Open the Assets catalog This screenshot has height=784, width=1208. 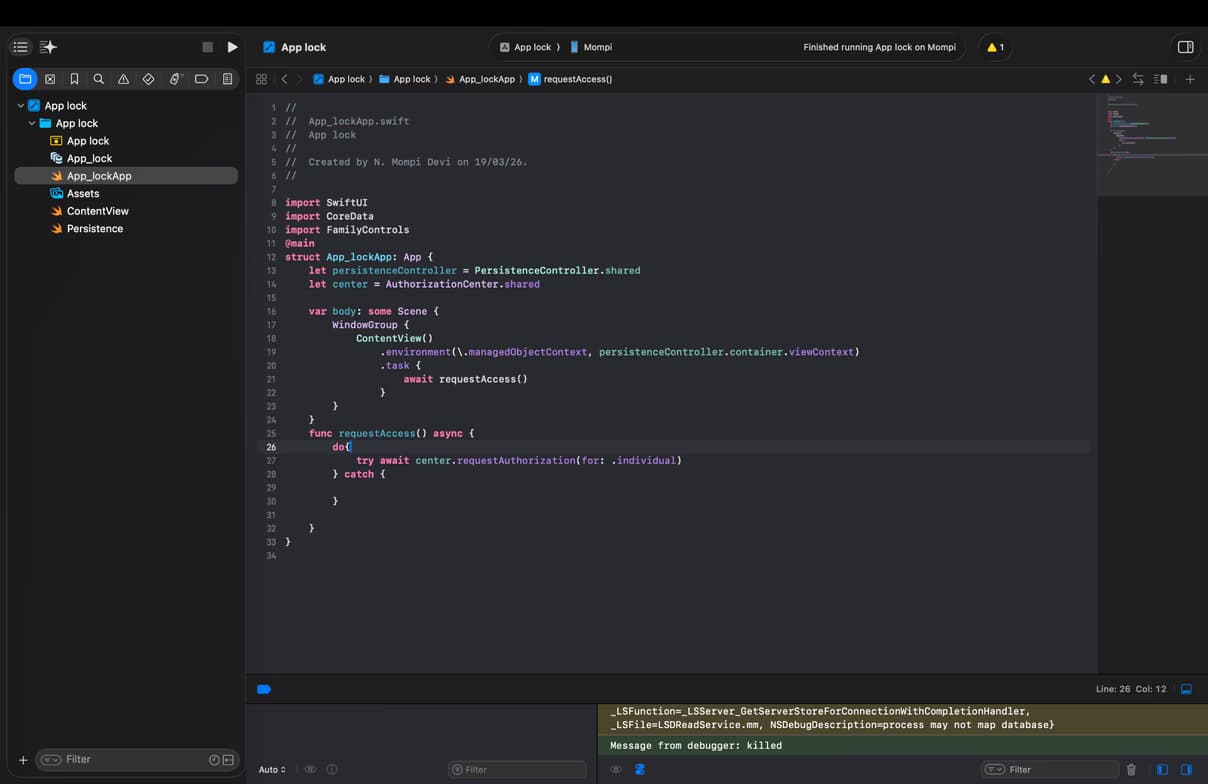(83, 194)
